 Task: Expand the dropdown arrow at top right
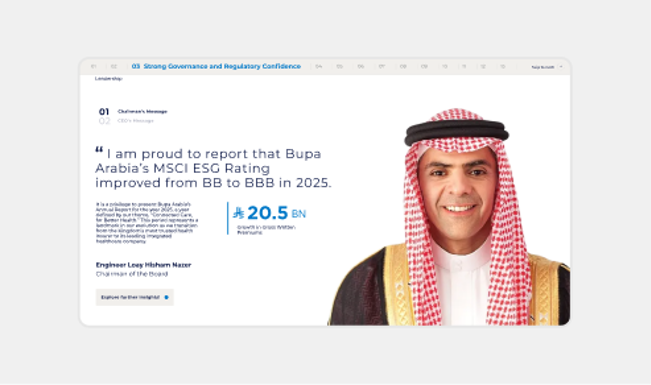[561, 66]
